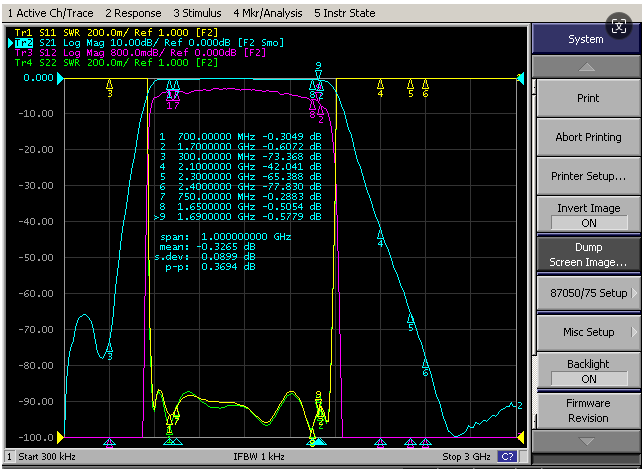
Task: Click the cyan reference level arrow at 0.000
Action: (60, 78)
